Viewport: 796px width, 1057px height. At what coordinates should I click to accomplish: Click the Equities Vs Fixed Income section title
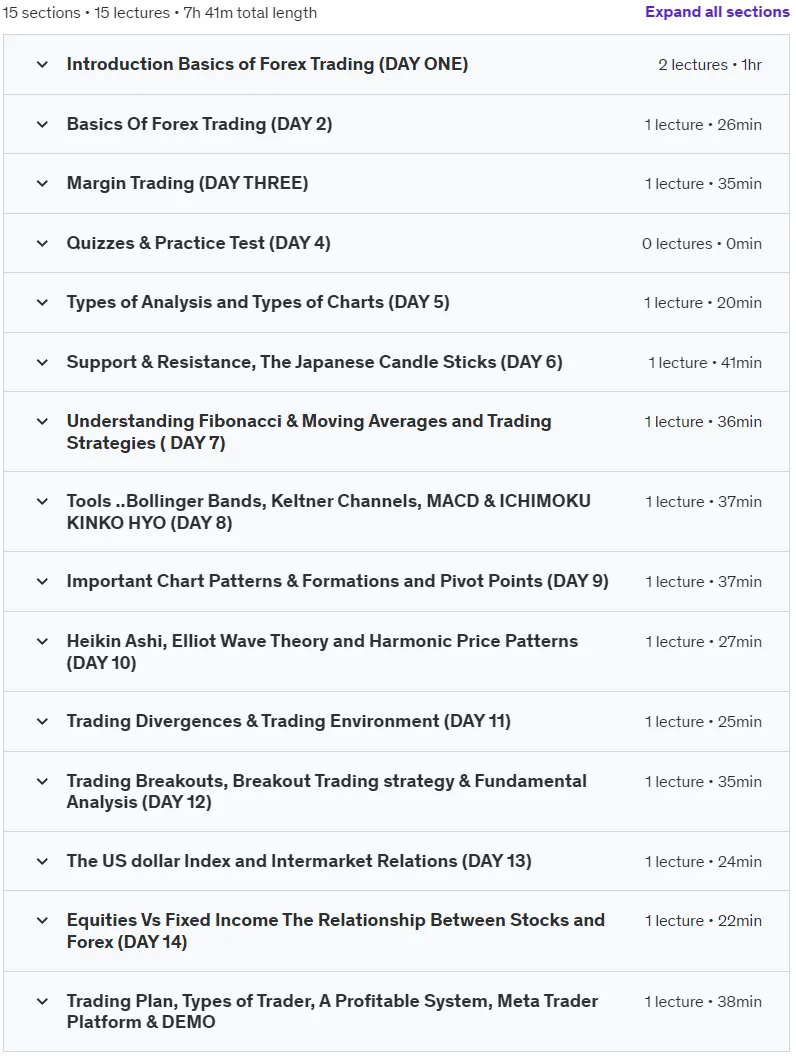tap(336, 931)
